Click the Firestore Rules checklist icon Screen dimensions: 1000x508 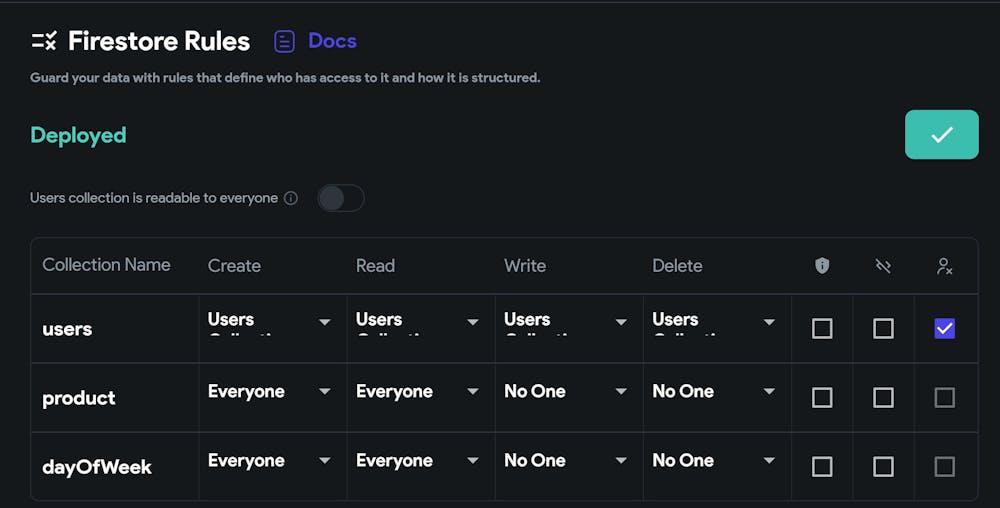[x=44, y=41]
